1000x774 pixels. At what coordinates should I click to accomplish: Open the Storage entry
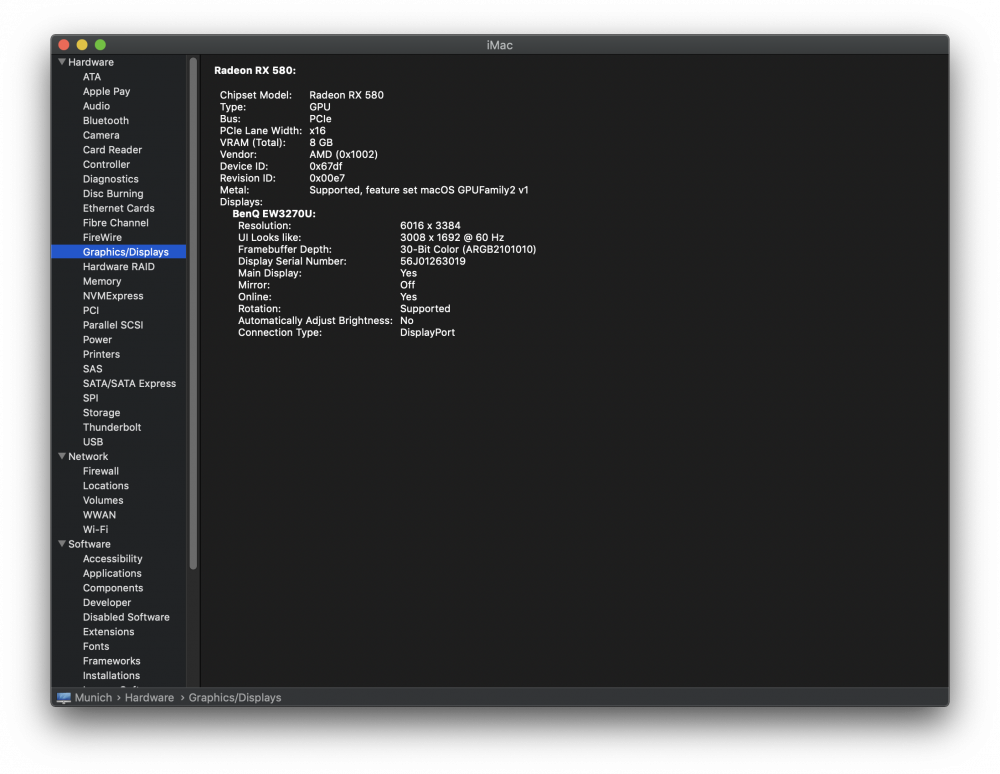click(x=101, y=413)
